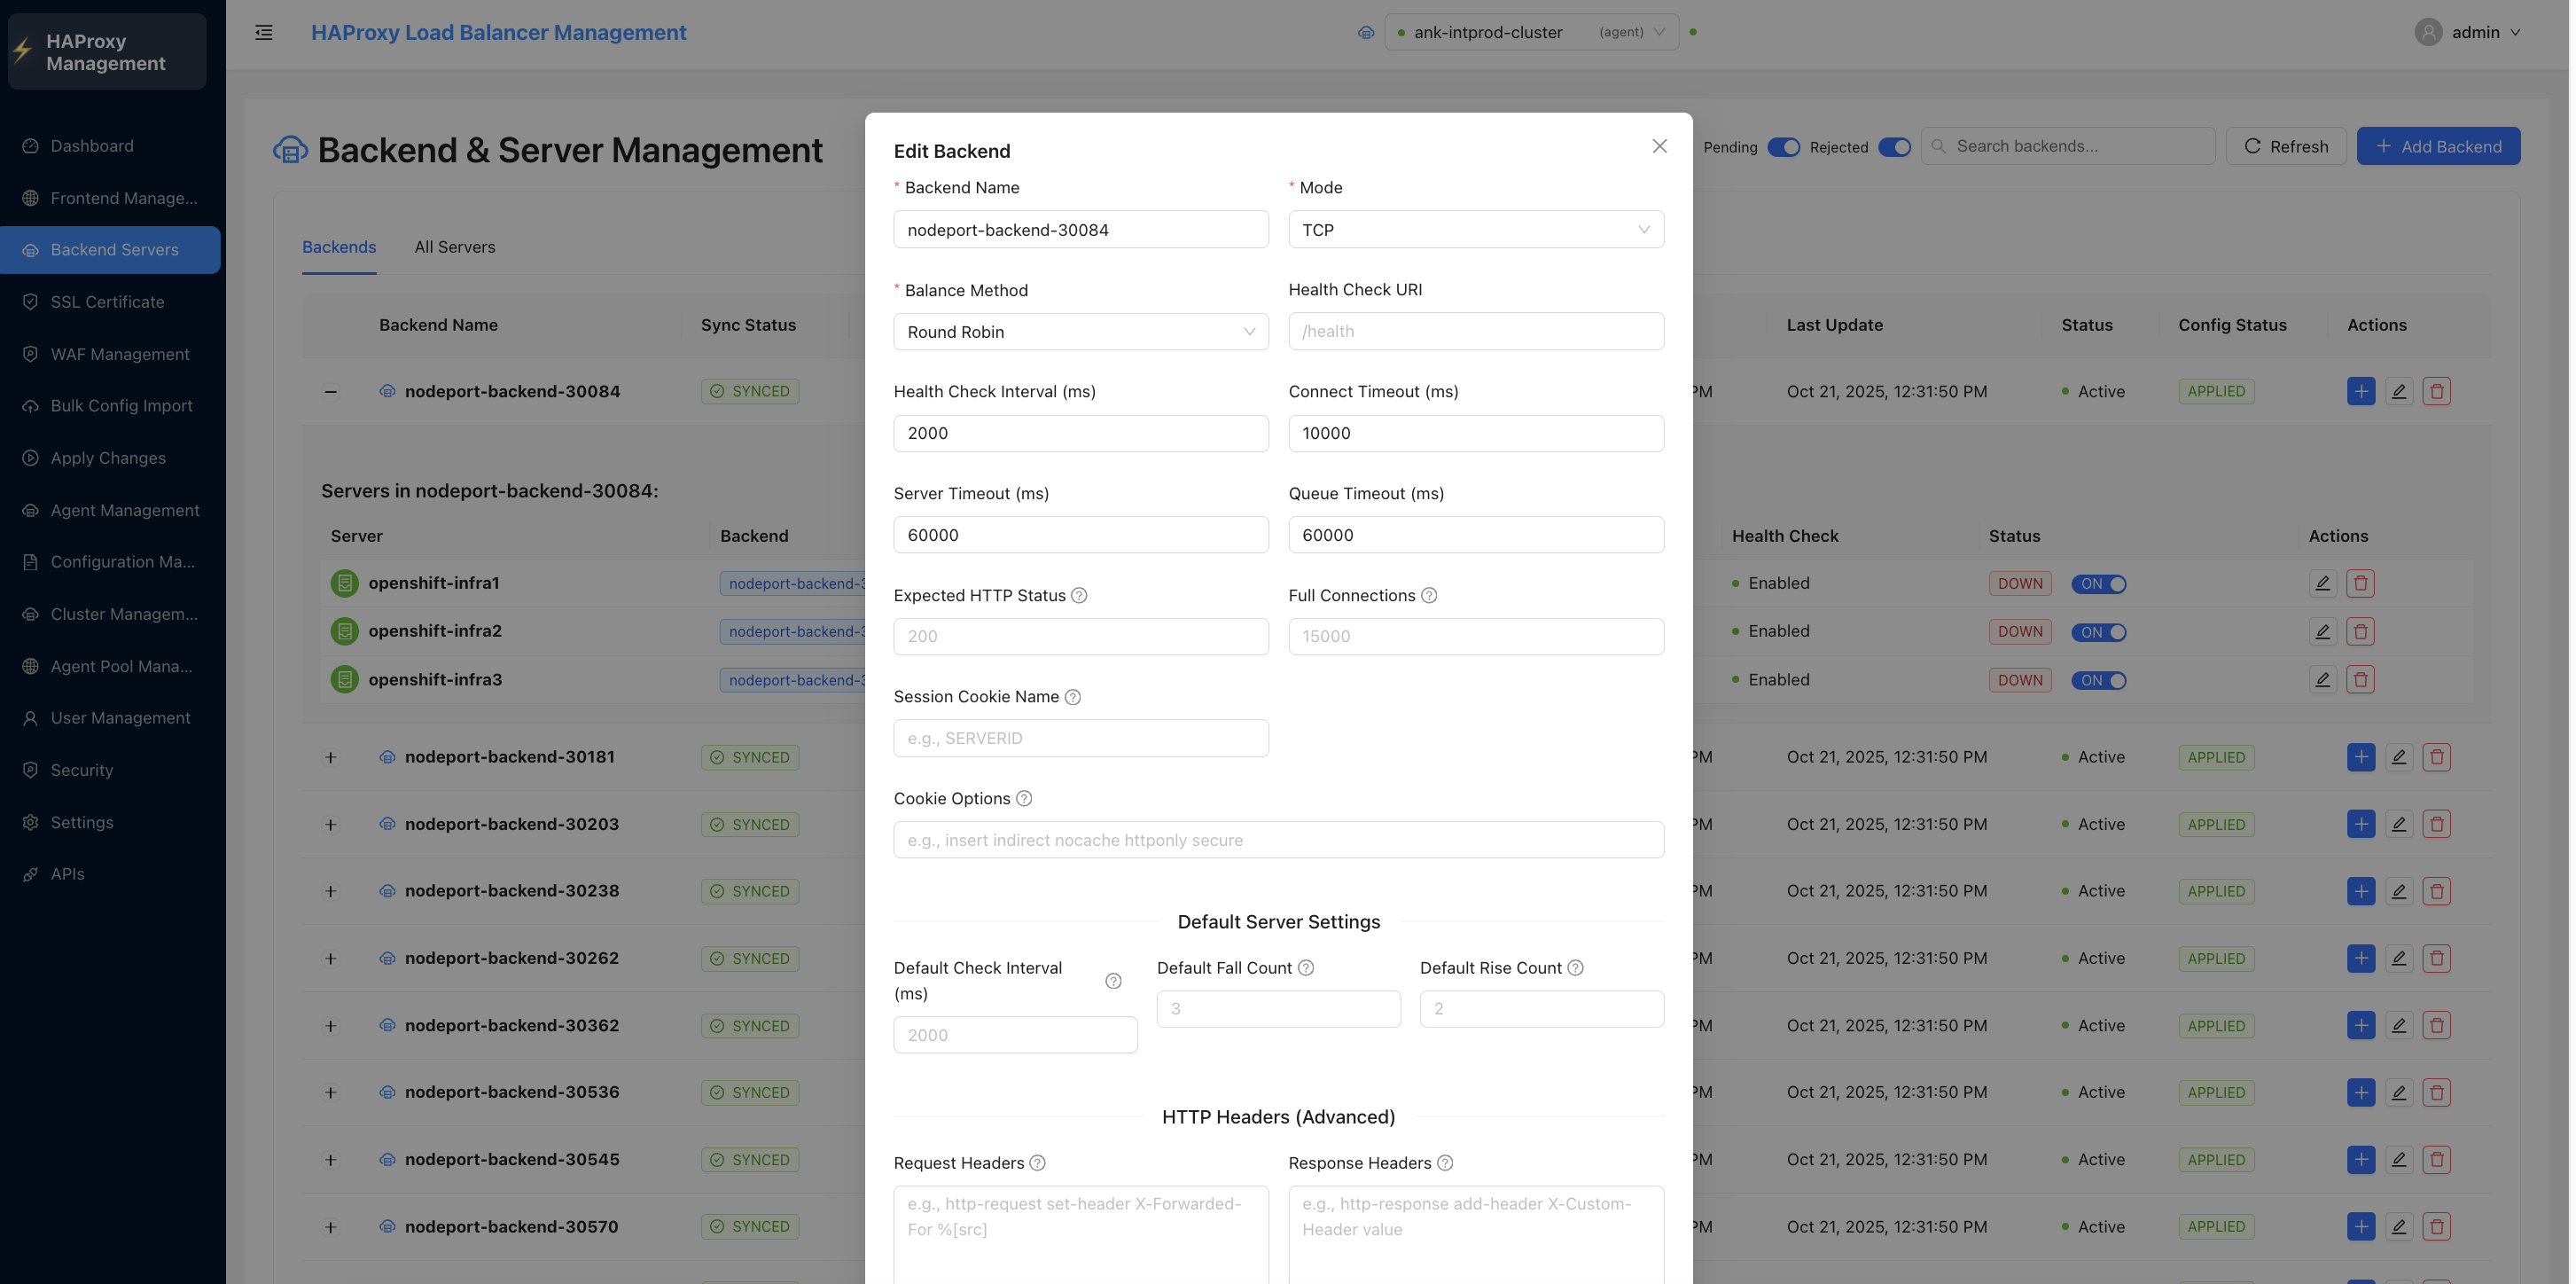Screen dimensions: 2576x1284
Task: Open Dashboard in the sidebar
Action: (110, 146)
